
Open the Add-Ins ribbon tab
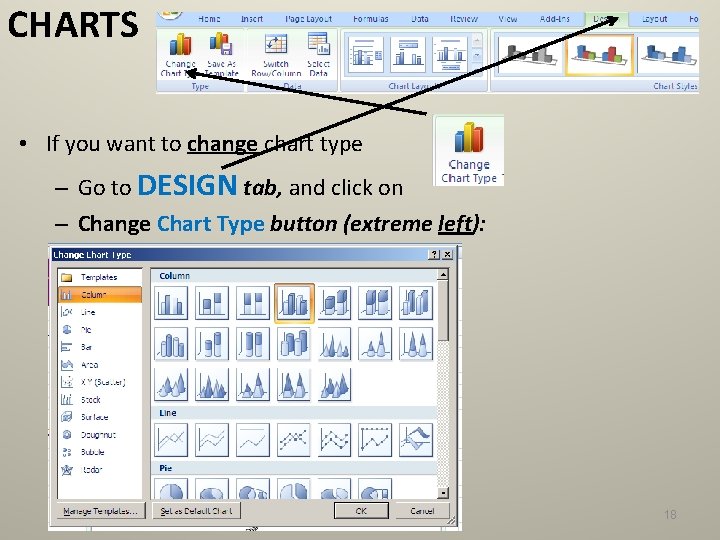[555, 19]
